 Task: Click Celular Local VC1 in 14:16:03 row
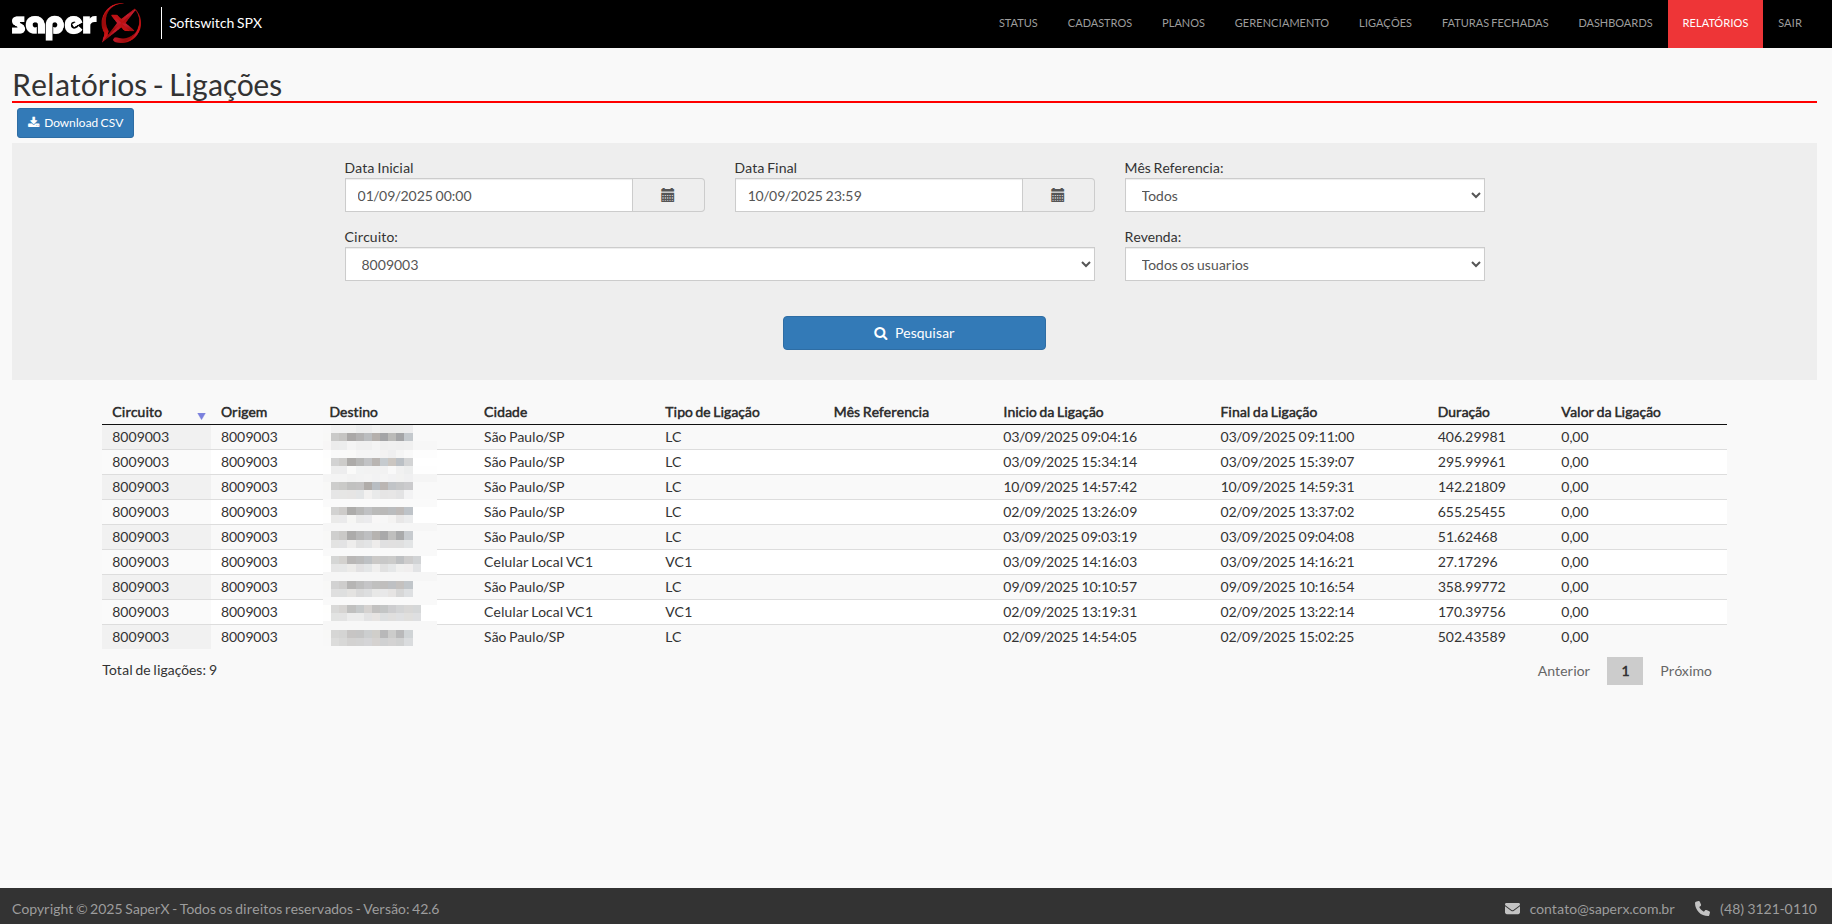[538, 562]
